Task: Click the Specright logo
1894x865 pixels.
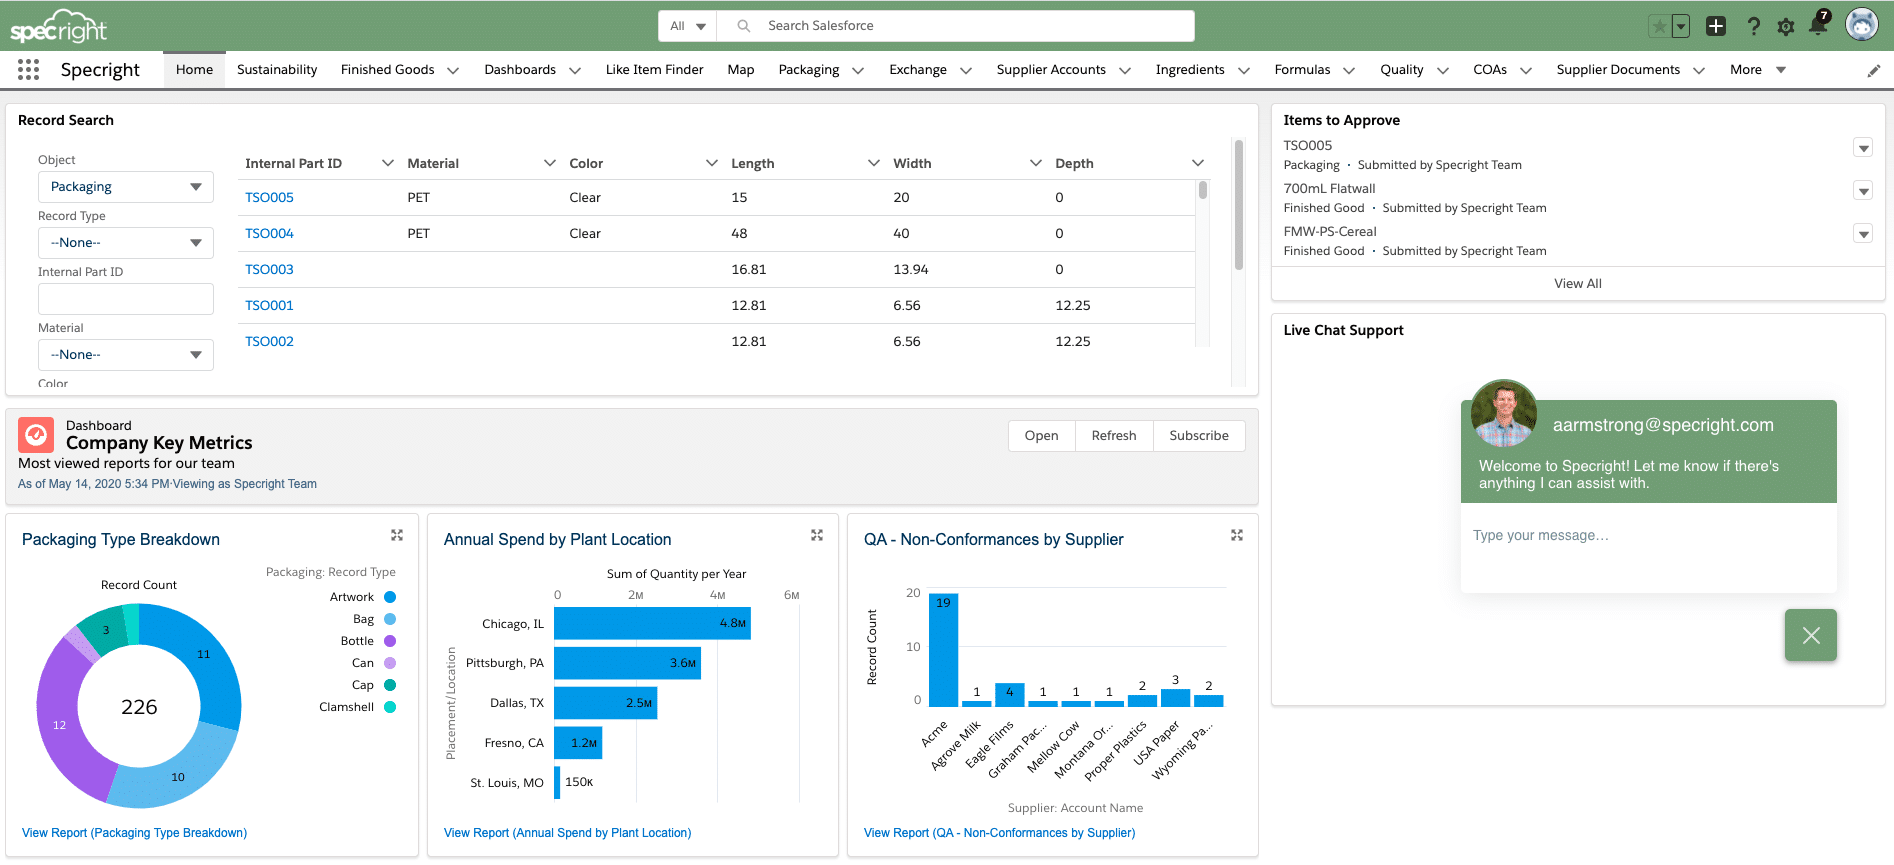Action: click(x=58, y=27)
